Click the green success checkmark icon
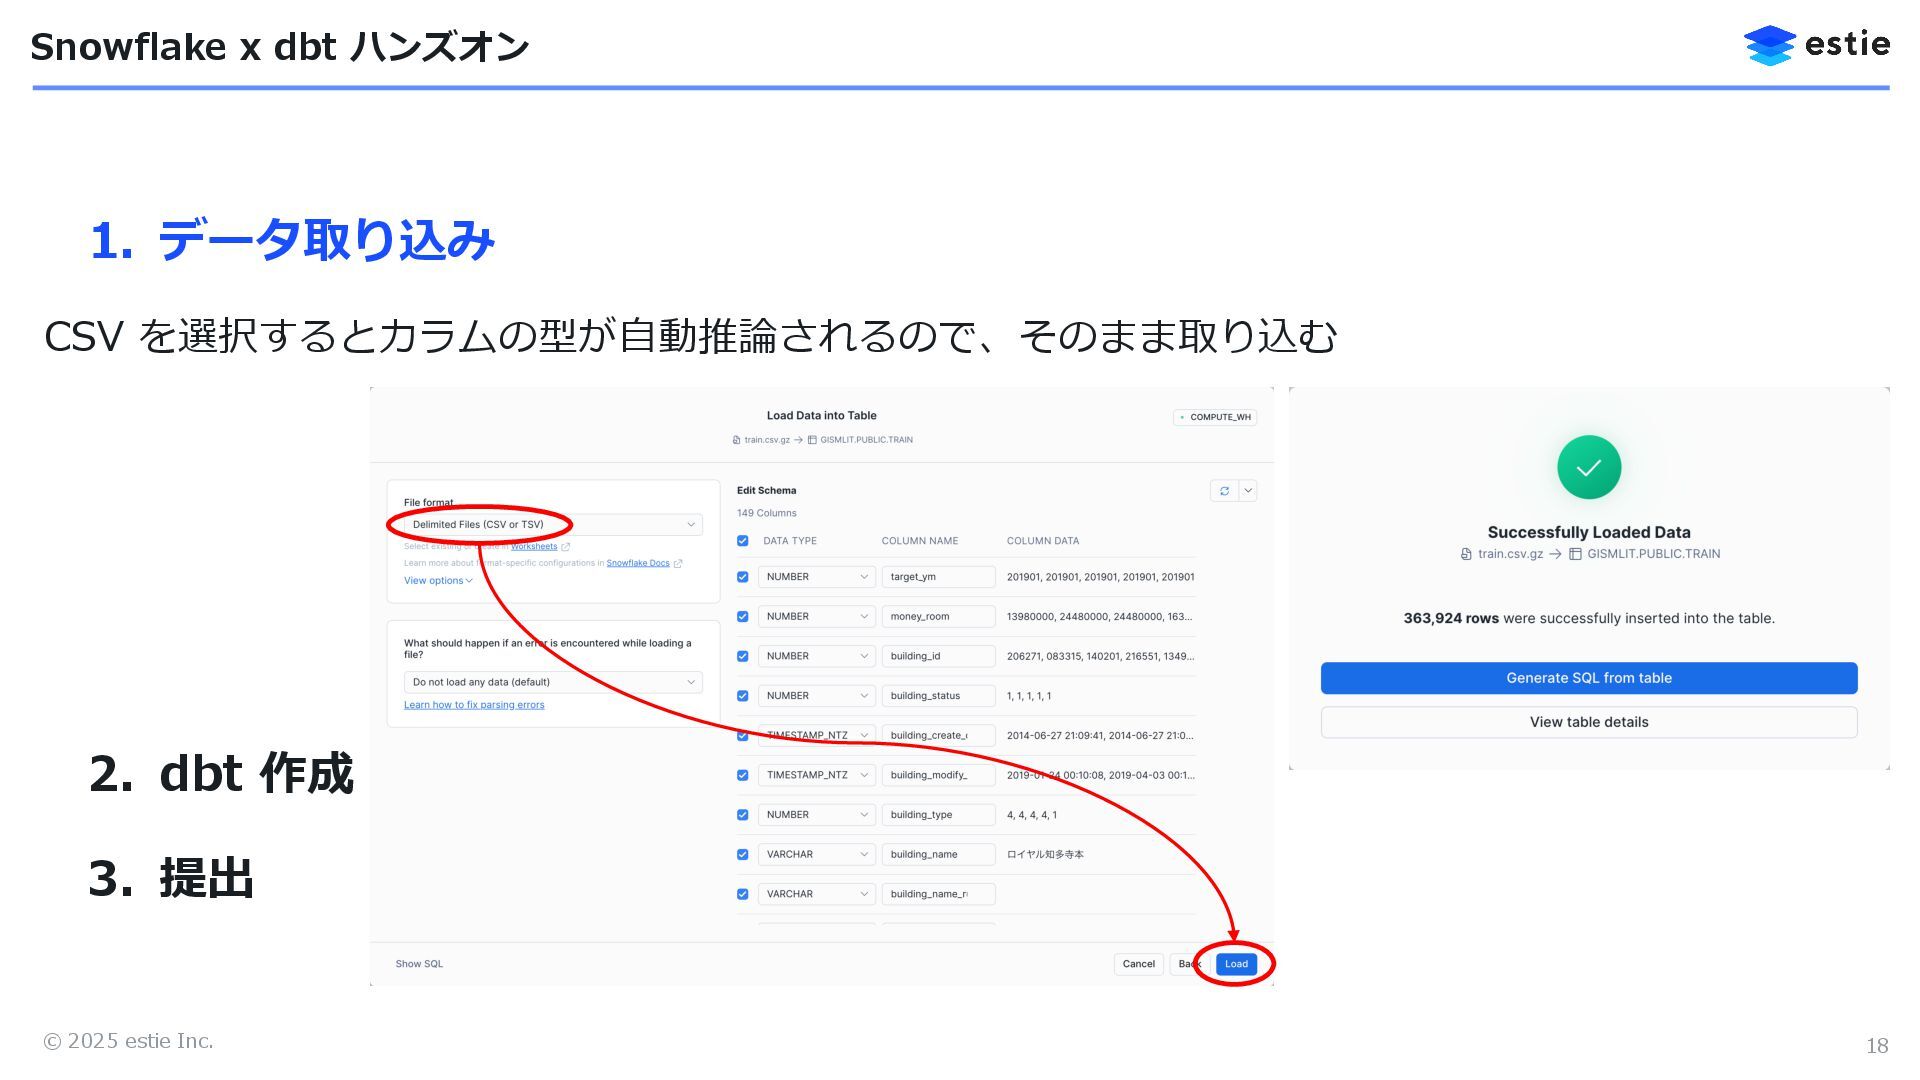The height and width of the screenshot is (1080, 1920). coord(1588,467)
